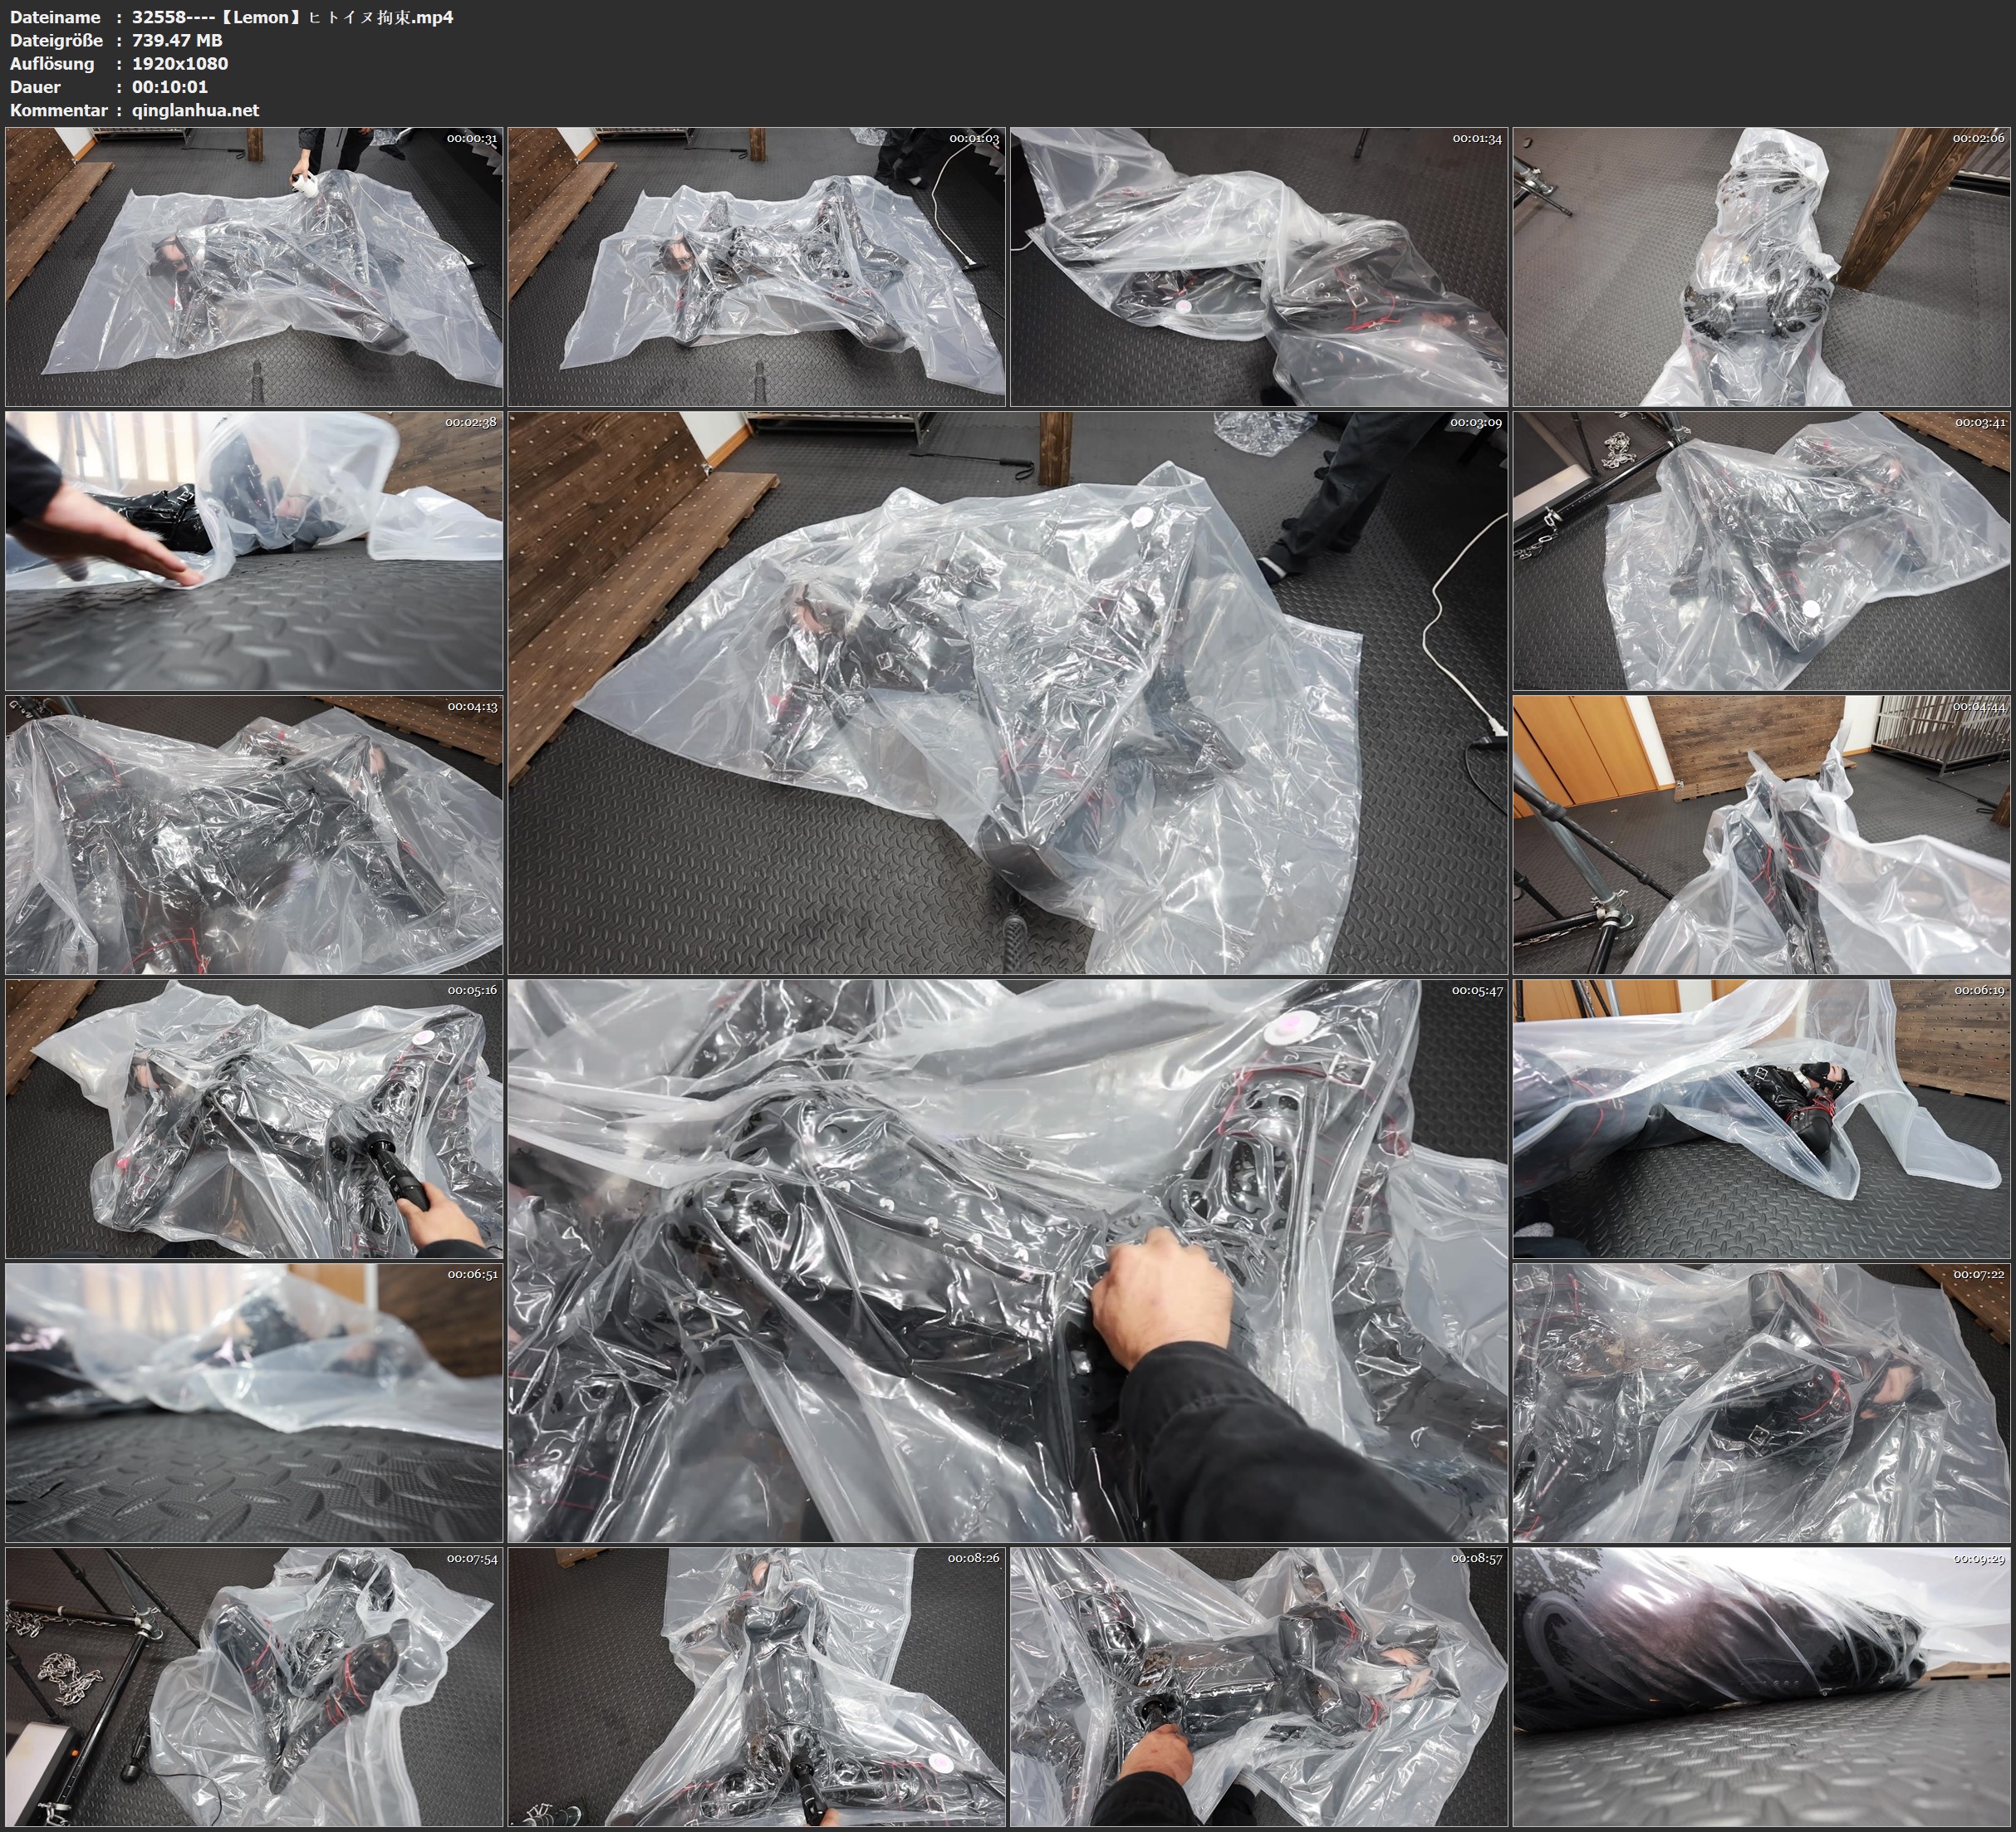
Task: Select the frame marked 00:01:03
Action: pos(756,266)
